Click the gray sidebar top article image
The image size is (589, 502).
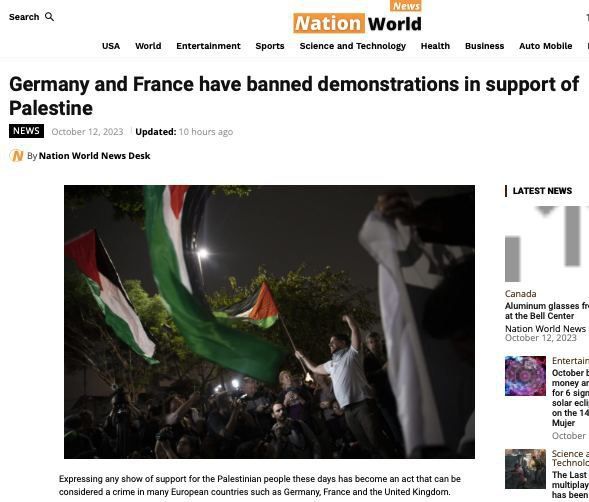tap(547, 244)
